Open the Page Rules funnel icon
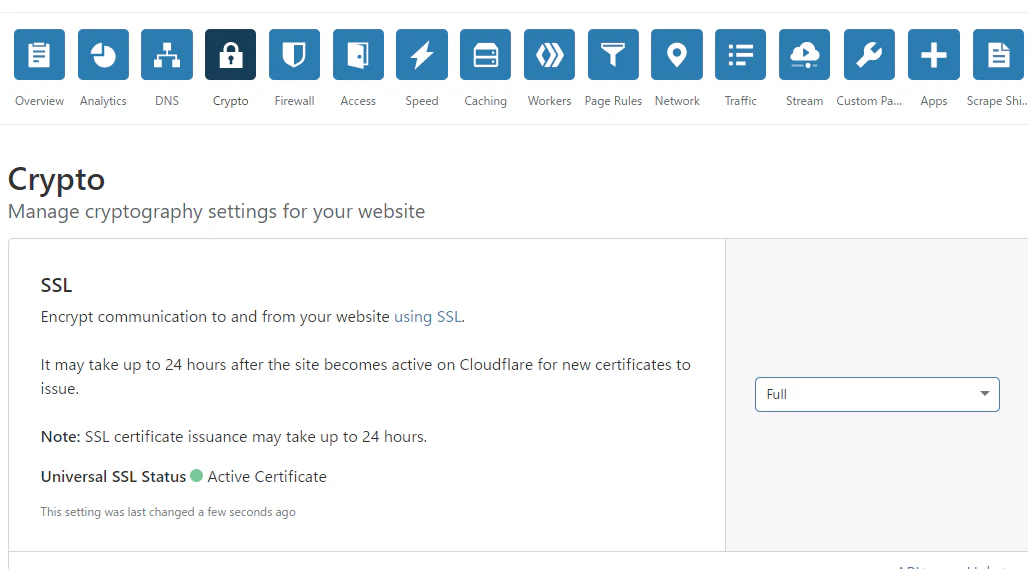1028x569 pixels. click(x=613, y=54)
